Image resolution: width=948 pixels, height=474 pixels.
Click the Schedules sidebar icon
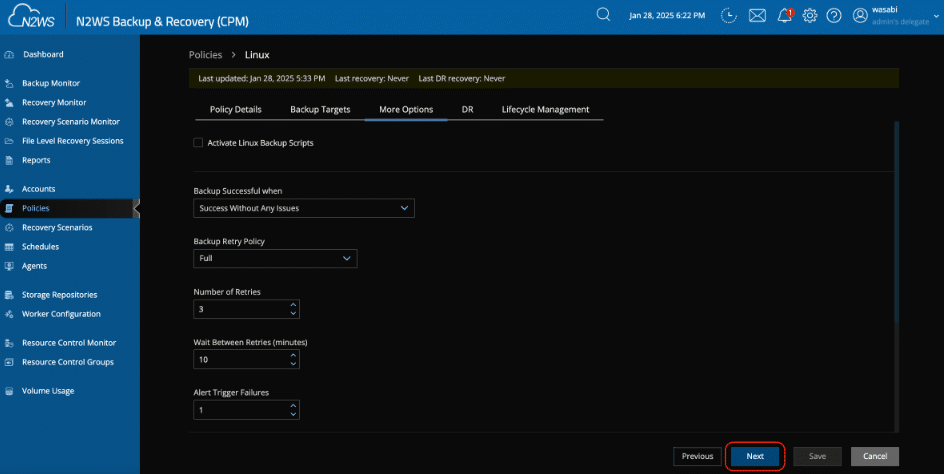(8, 247)
